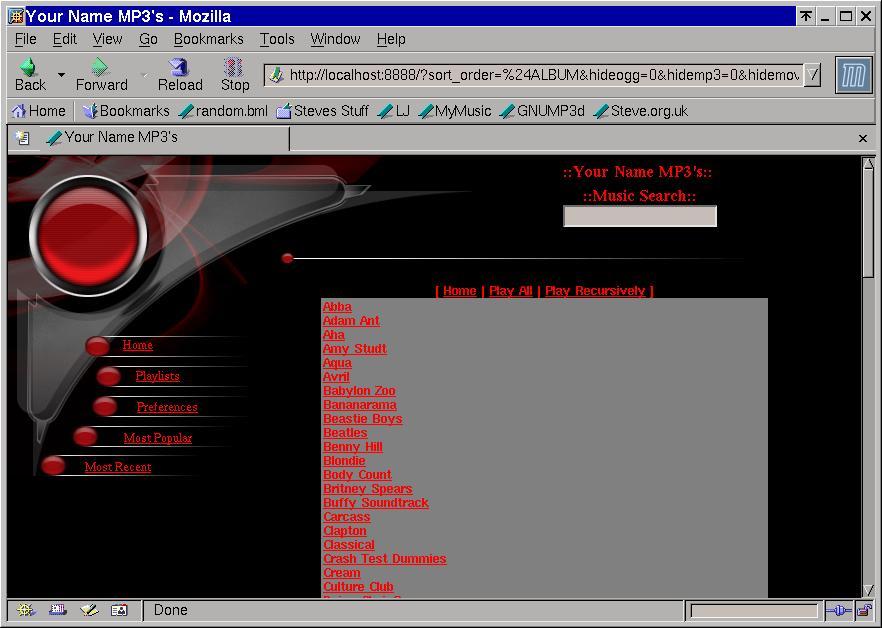This screenshot has width=882, height=628.
Task: Open the Most Popular sidebar link
Action: pos(158,438)
